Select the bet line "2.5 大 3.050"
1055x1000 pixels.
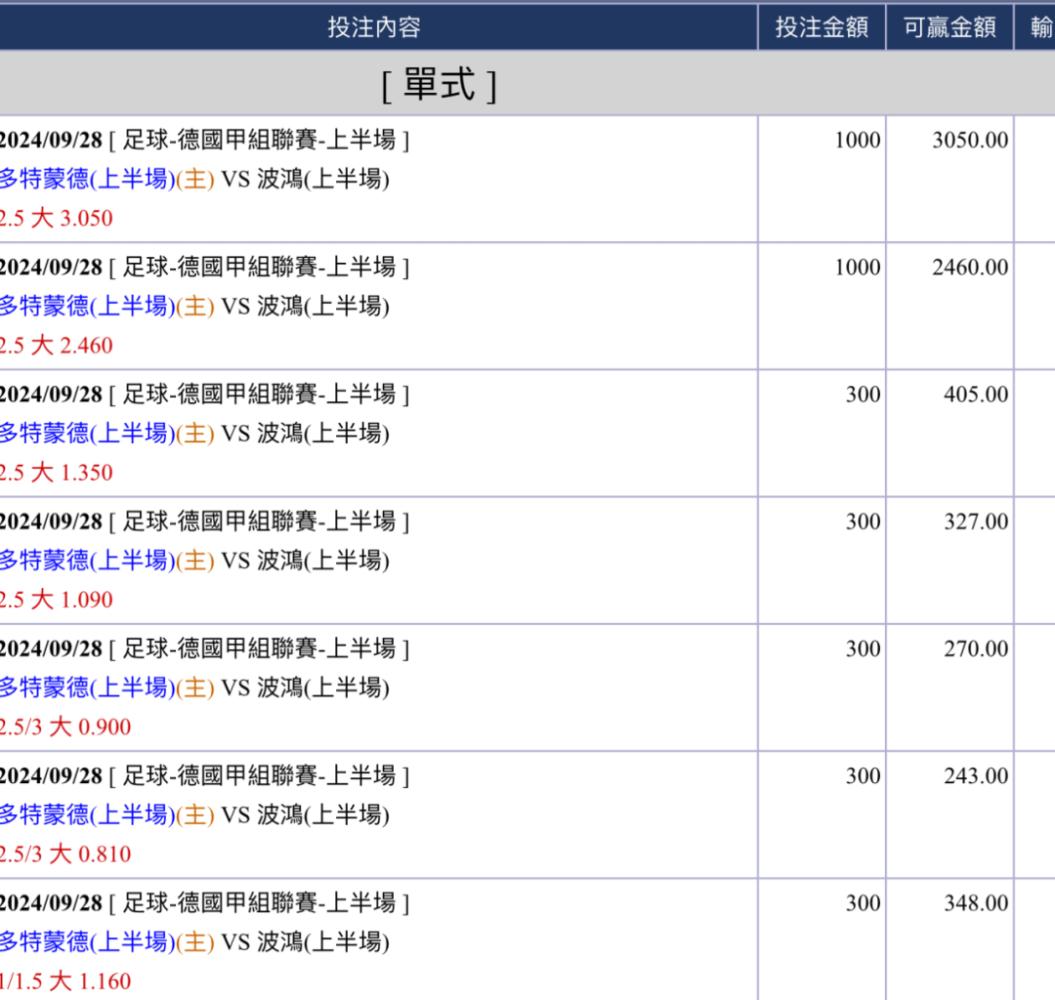tap(57, 218)
